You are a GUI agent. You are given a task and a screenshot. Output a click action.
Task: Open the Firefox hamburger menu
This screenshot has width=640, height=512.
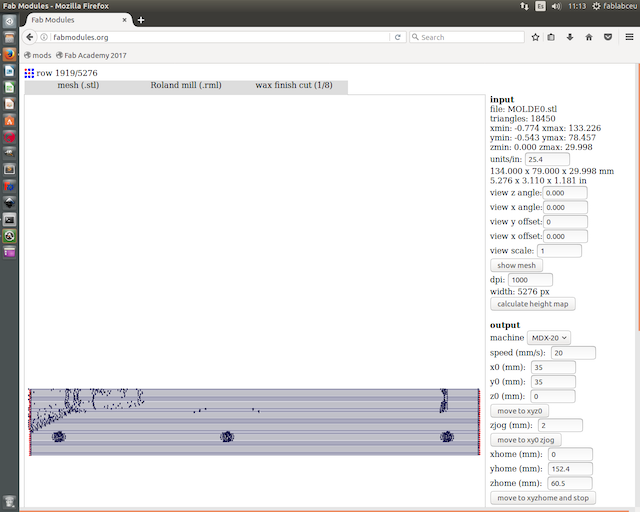coord(629,37)
